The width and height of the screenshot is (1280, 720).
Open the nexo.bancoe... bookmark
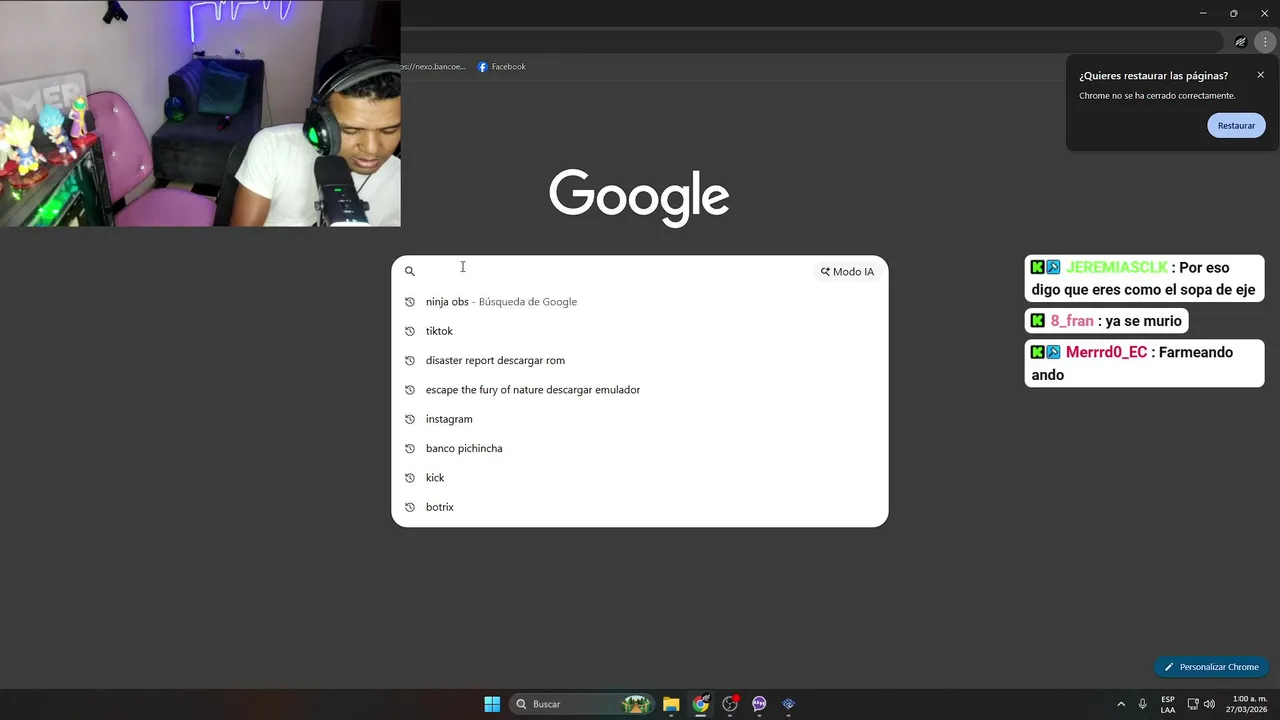tap(434, 67)
